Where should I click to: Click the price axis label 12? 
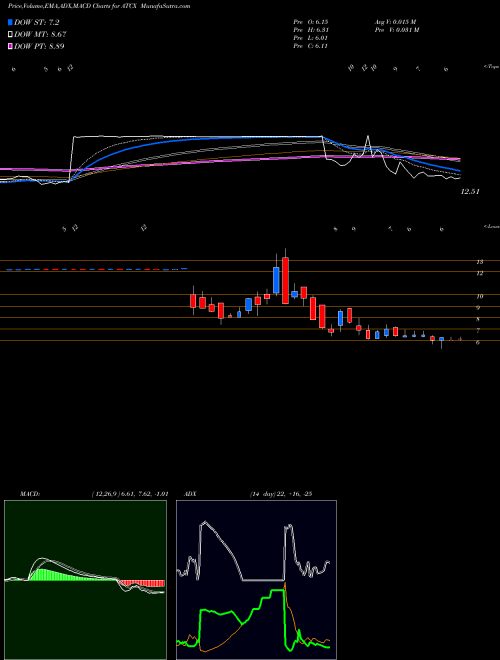click(479, 273)
